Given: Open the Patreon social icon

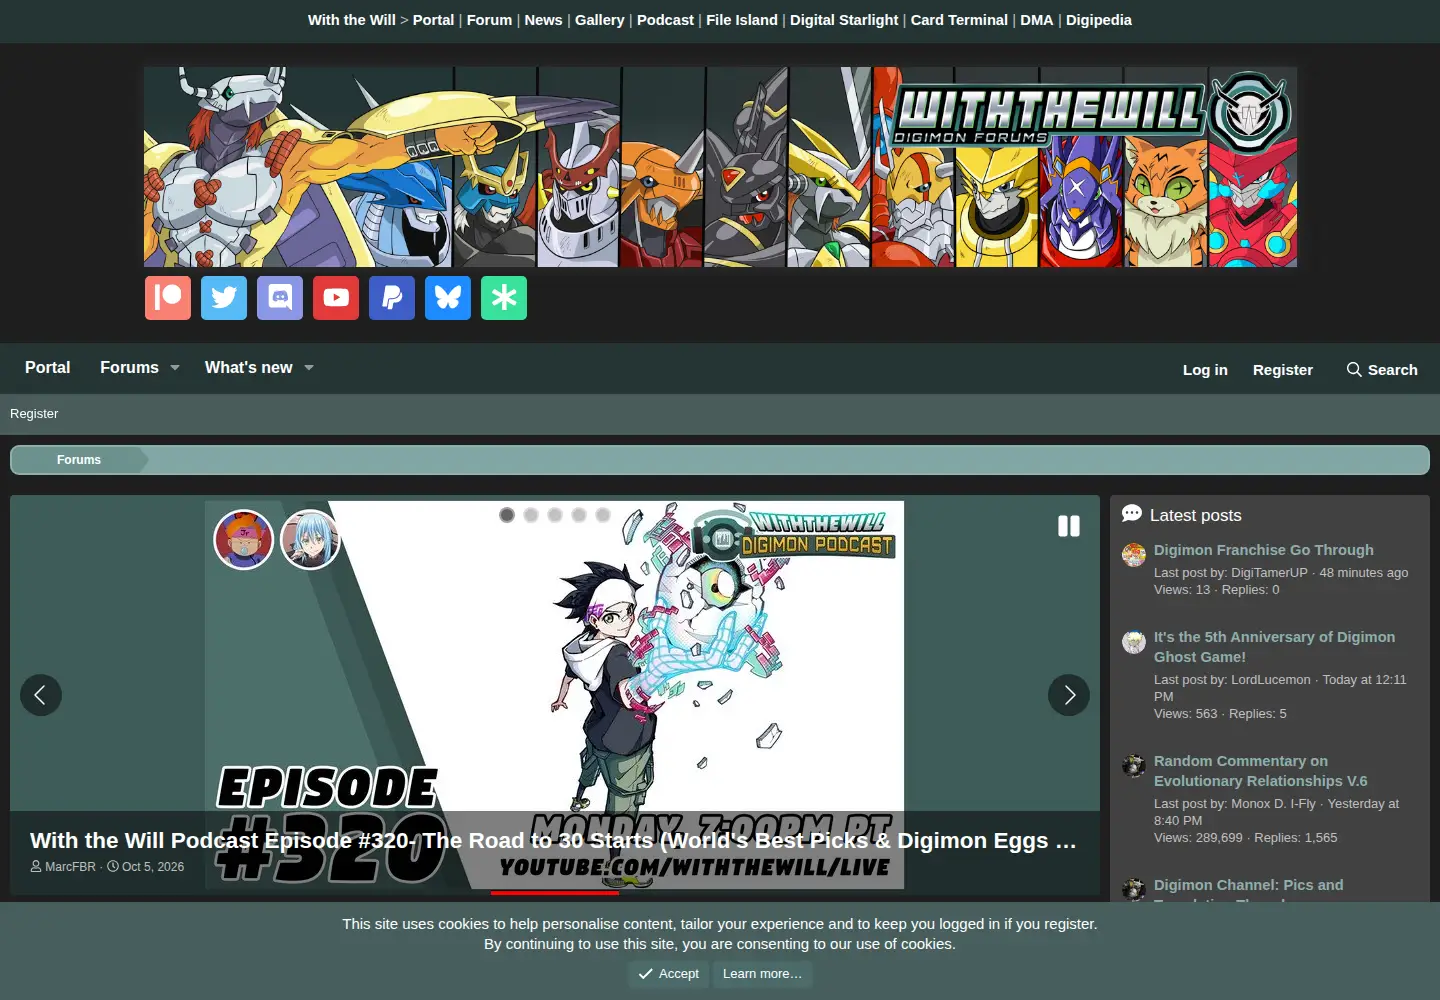Looking at the screenshot, I should click(168, 298).
